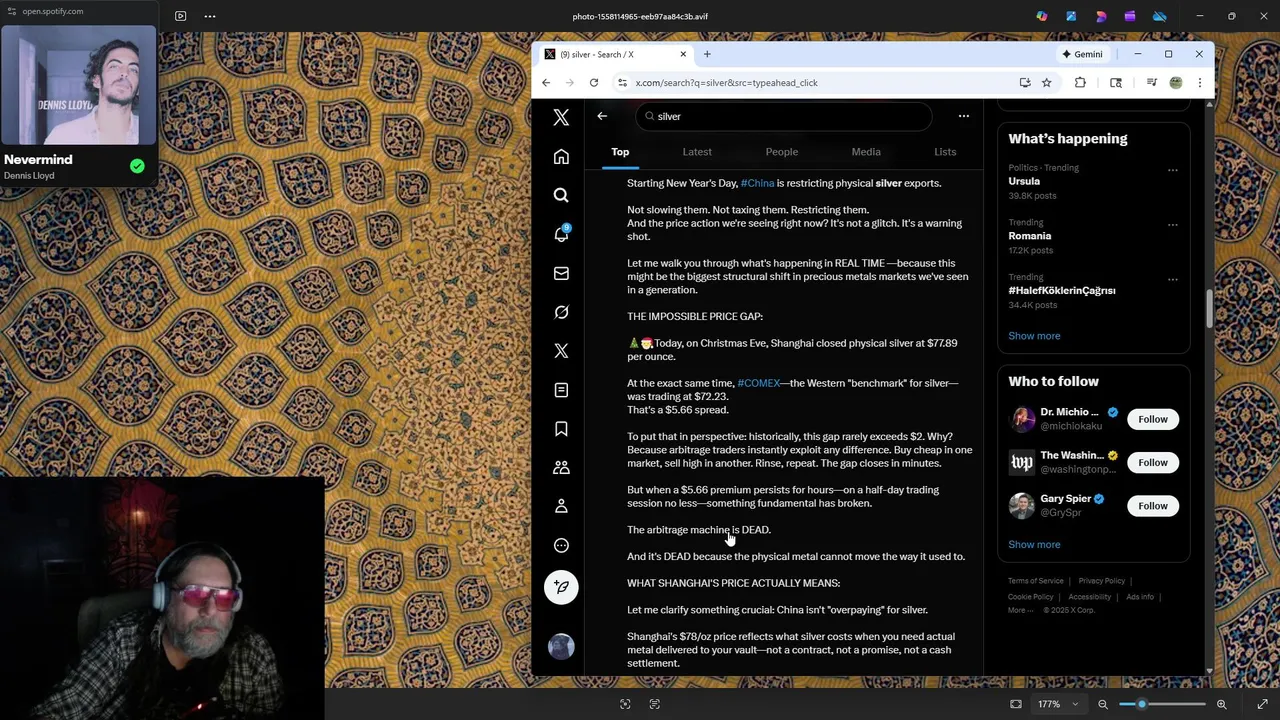
Task: Click Photos zoom in magnifier
Action: (x=1221, y=704)
